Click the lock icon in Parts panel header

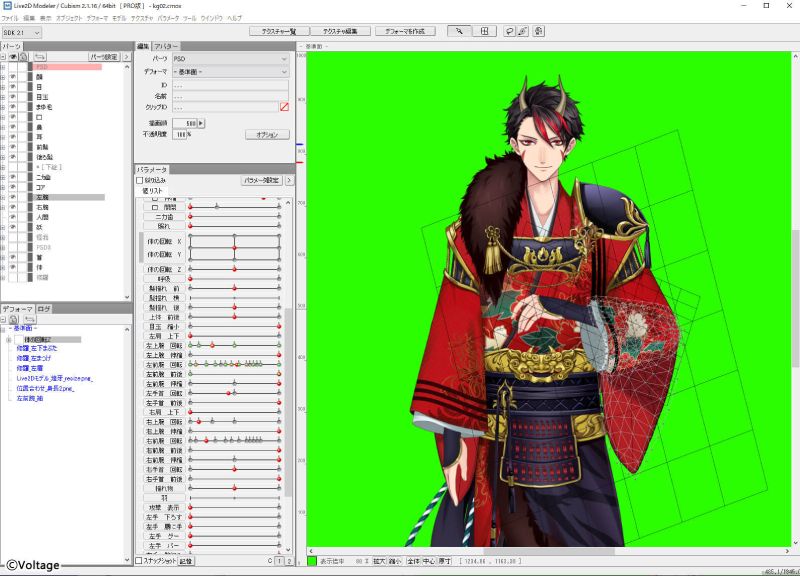pyautogui.click(x=23, y=57)
